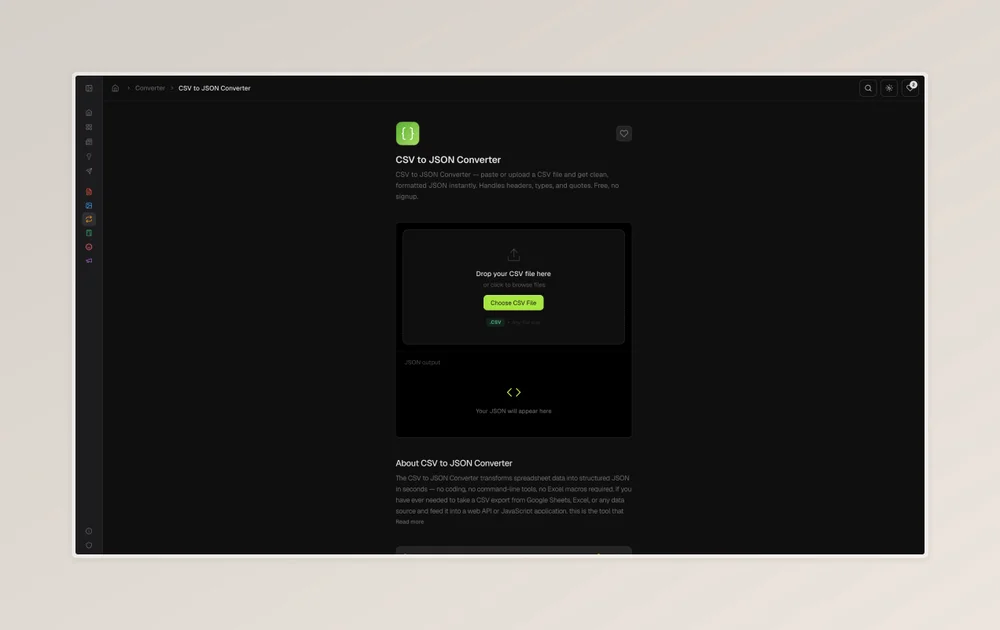The image size is (1000, 630).
Task: Favorite this tool with the heart button
Action: pos(624,134)
